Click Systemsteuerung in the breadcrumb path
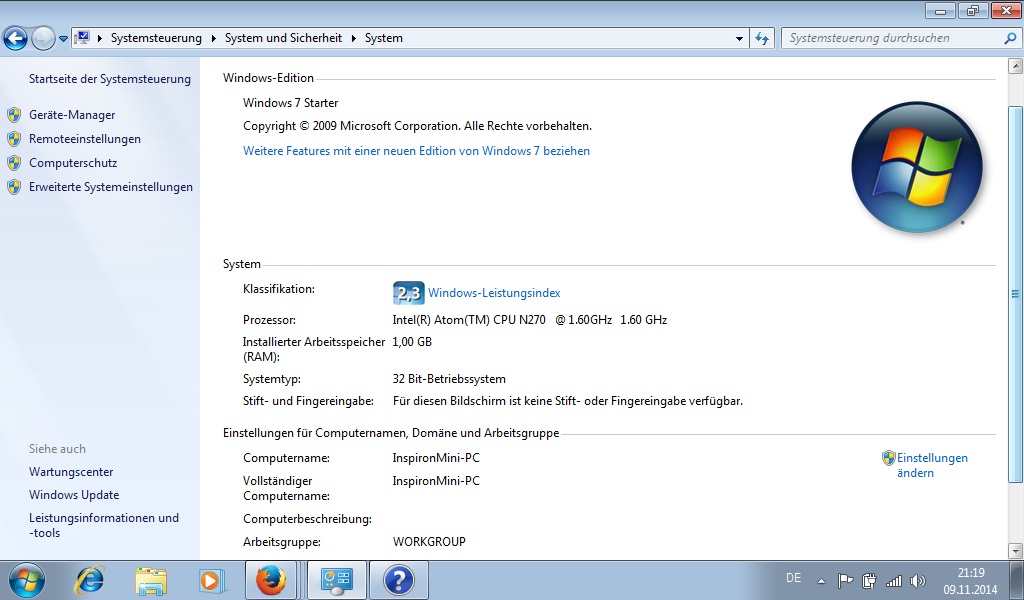This screenshot has width=1024, height=600. pos(156,38)
